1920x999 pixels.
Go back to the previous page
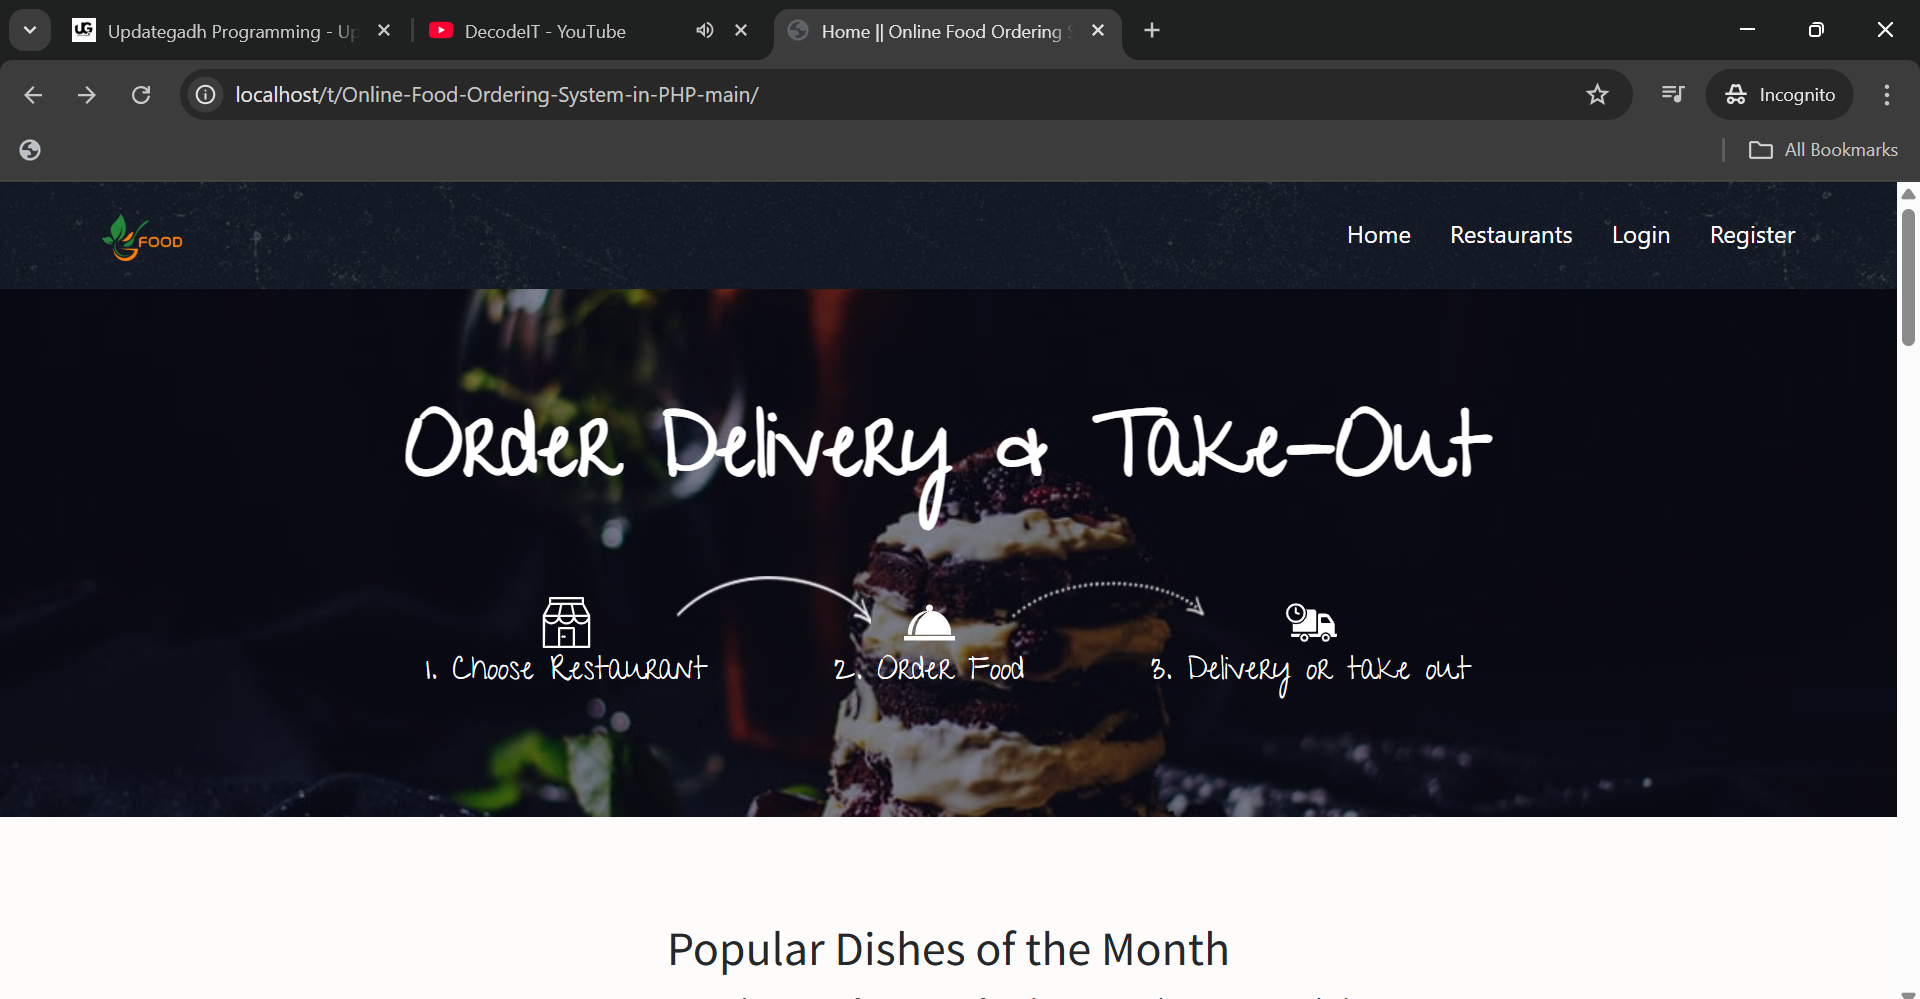click(33, 95)
